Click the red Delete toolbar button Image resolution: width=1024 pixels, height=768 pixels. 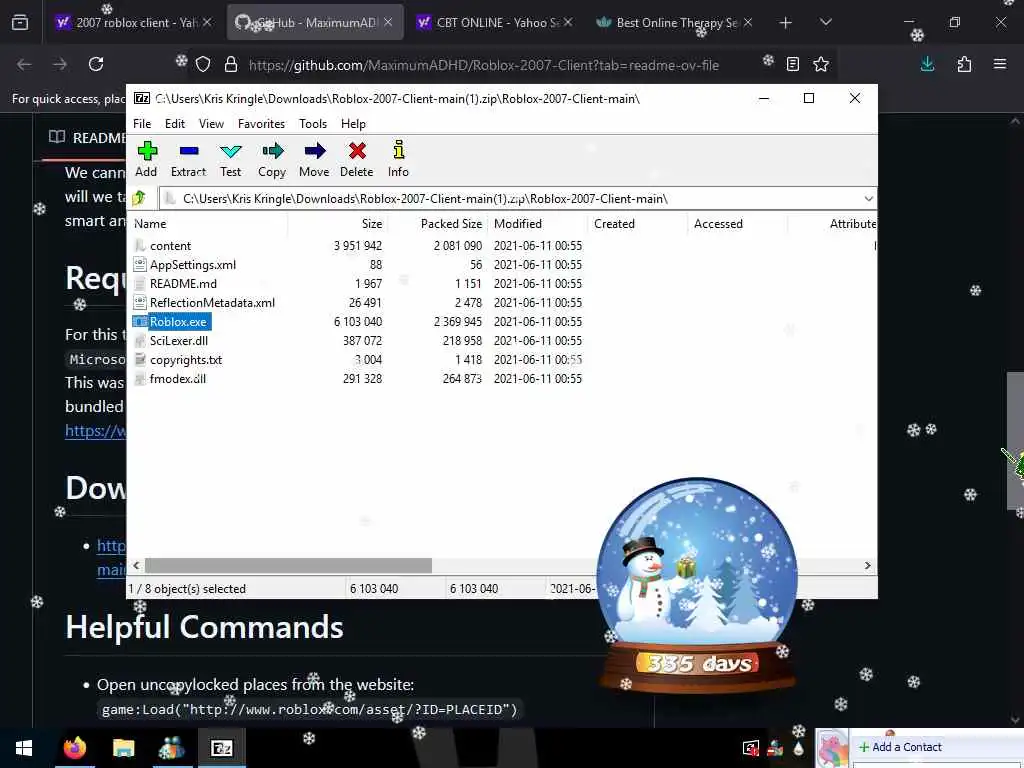click(357, 159)
